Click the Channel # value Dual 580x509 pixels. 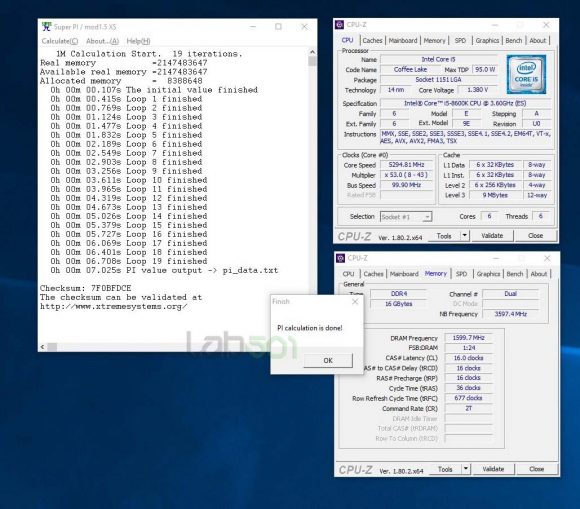pos(510,294)
